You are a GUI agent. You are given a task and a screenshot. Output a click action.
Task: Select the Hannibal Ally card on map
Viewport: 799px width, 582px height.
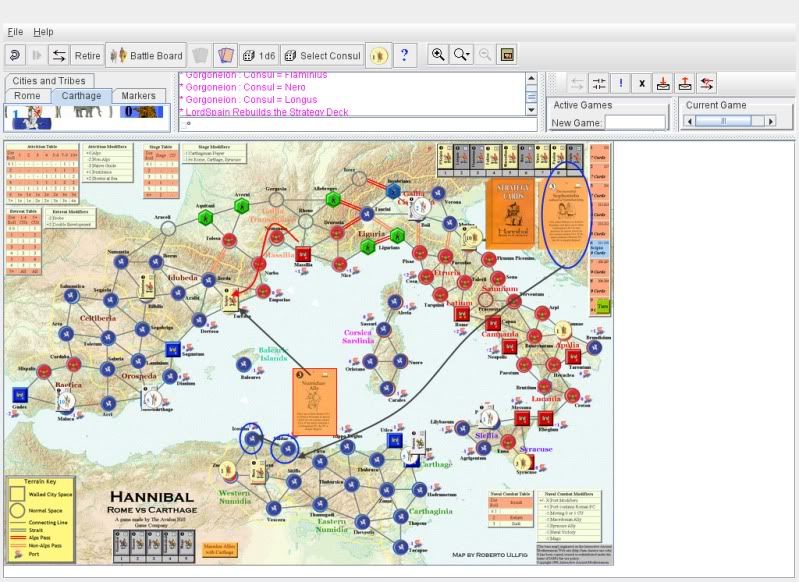tap(314, 402)
